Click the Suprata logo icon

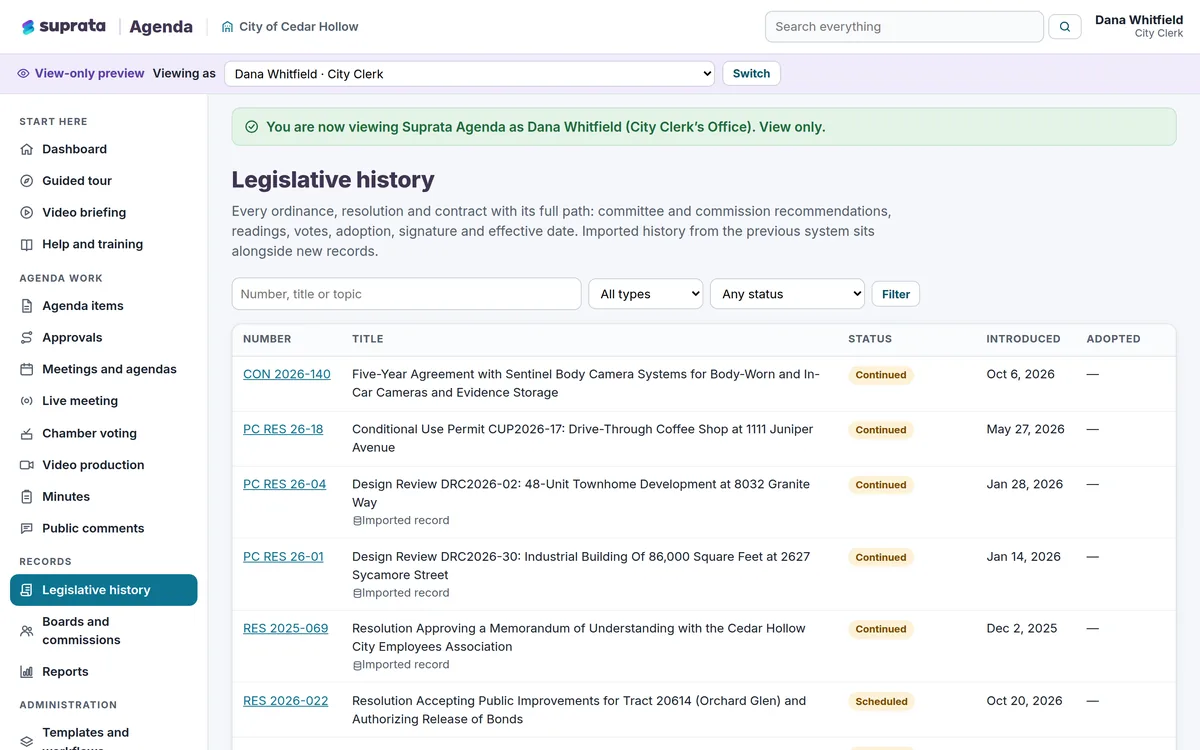pos(28,27)
